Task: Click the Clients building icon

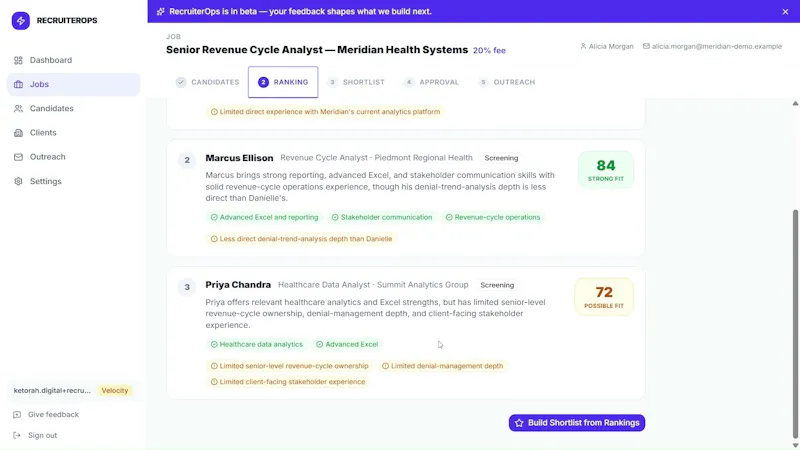Action: pyautogui.click(x=18, y=133)
